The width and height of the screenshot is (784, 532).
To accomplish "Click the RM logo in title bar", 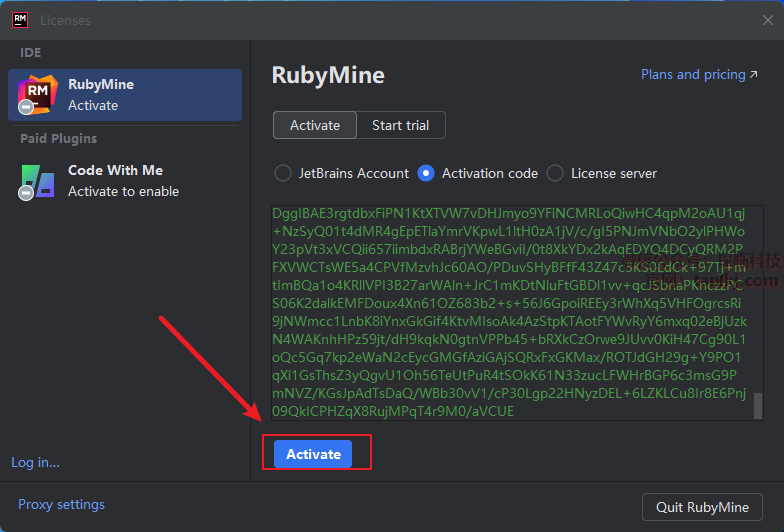I will tap(19, 20).
